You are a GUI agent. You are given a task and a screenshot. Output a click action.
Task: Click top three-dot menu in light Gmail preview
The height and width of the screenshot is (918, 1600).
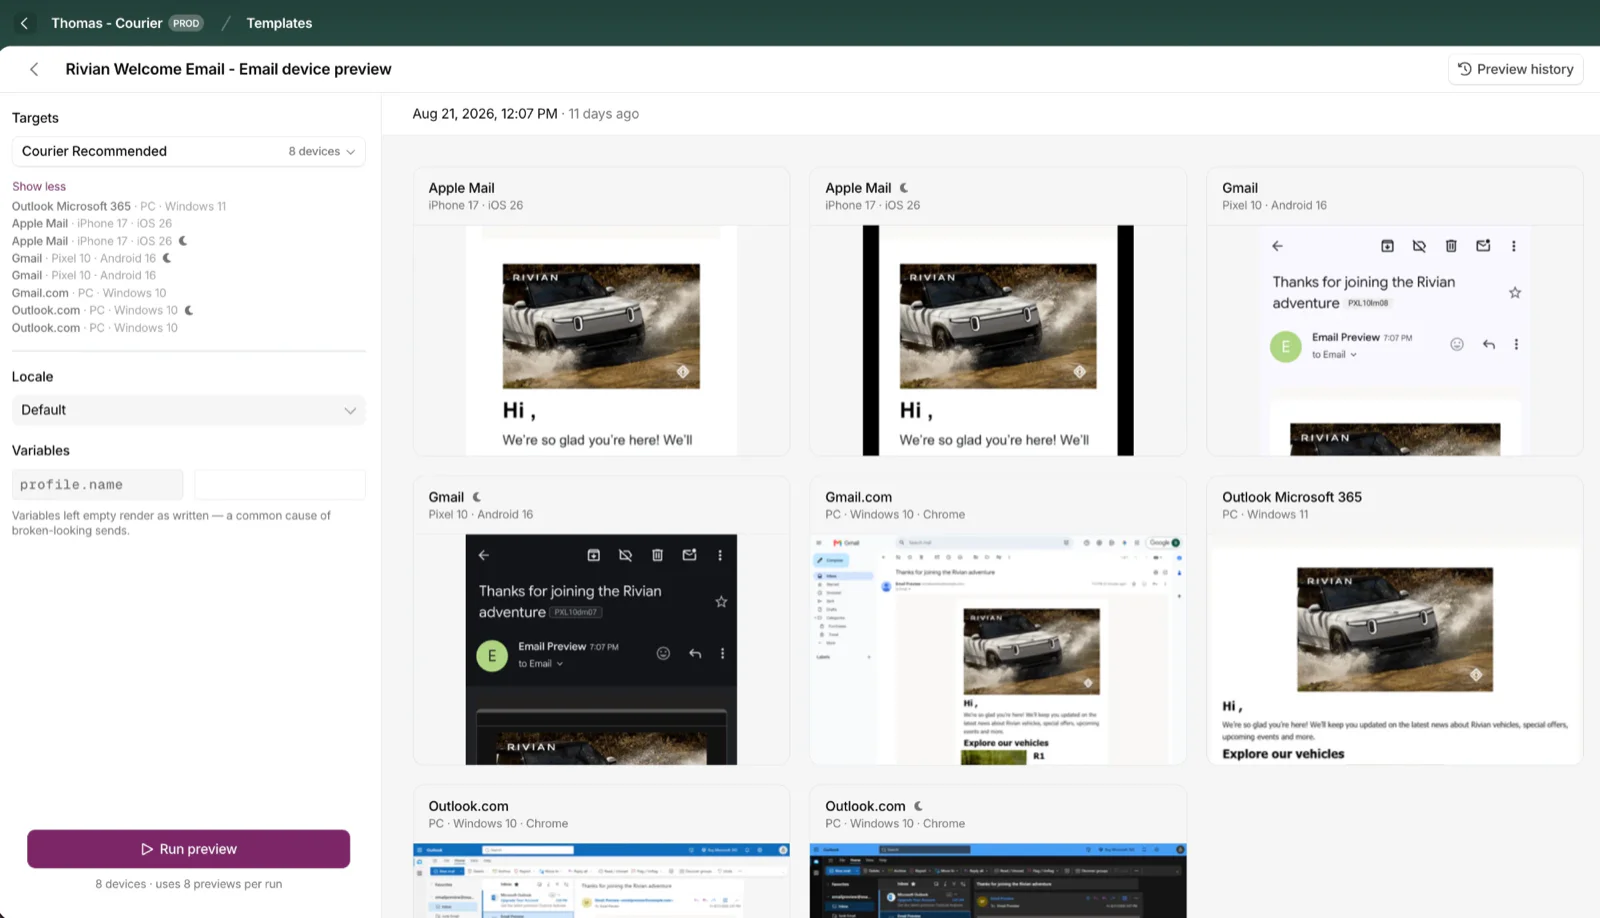(x=1514, y=246)
